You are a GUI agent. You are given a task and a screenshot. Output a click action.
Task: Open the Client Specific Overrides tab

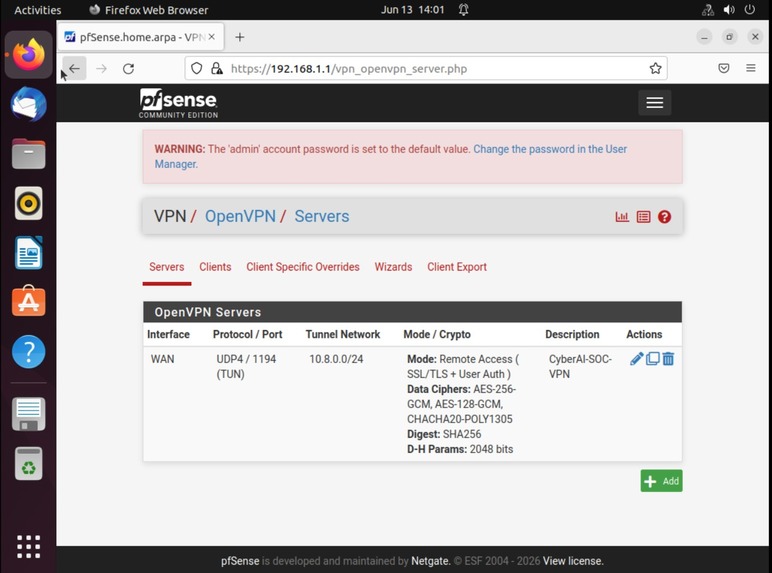point(303,267)
